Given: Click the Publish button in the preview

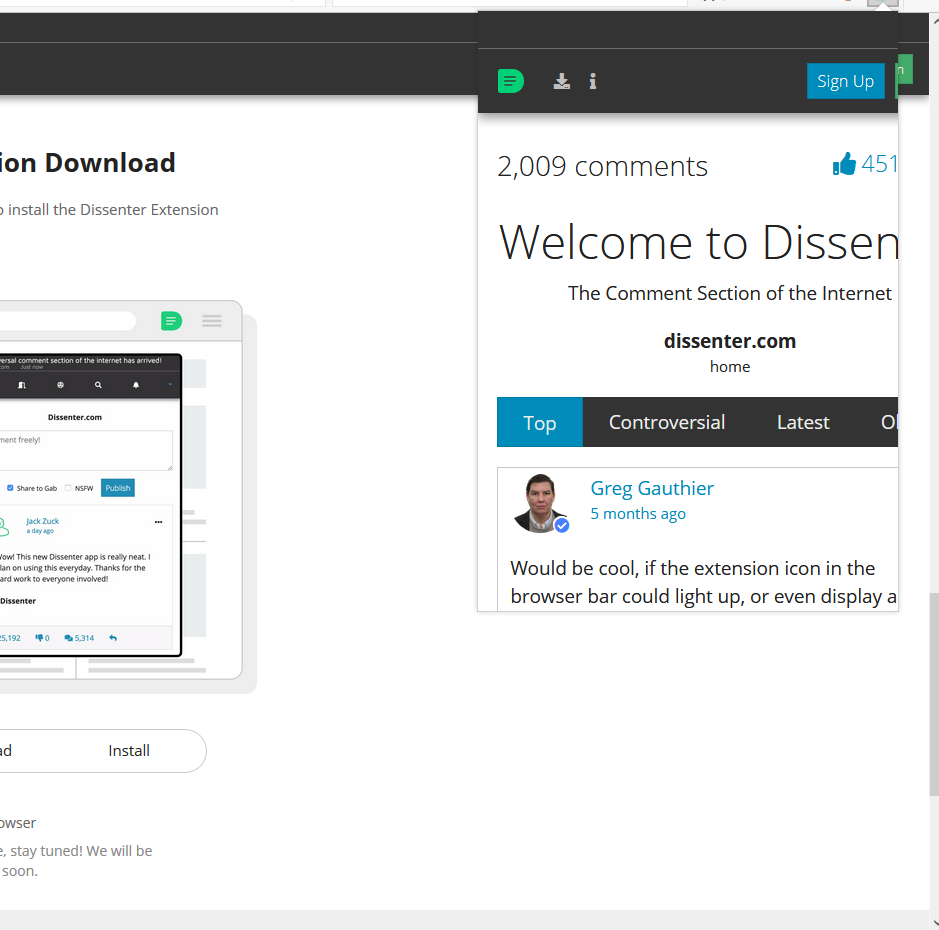Looking at the screenshot, I should [x=117, y=487].
